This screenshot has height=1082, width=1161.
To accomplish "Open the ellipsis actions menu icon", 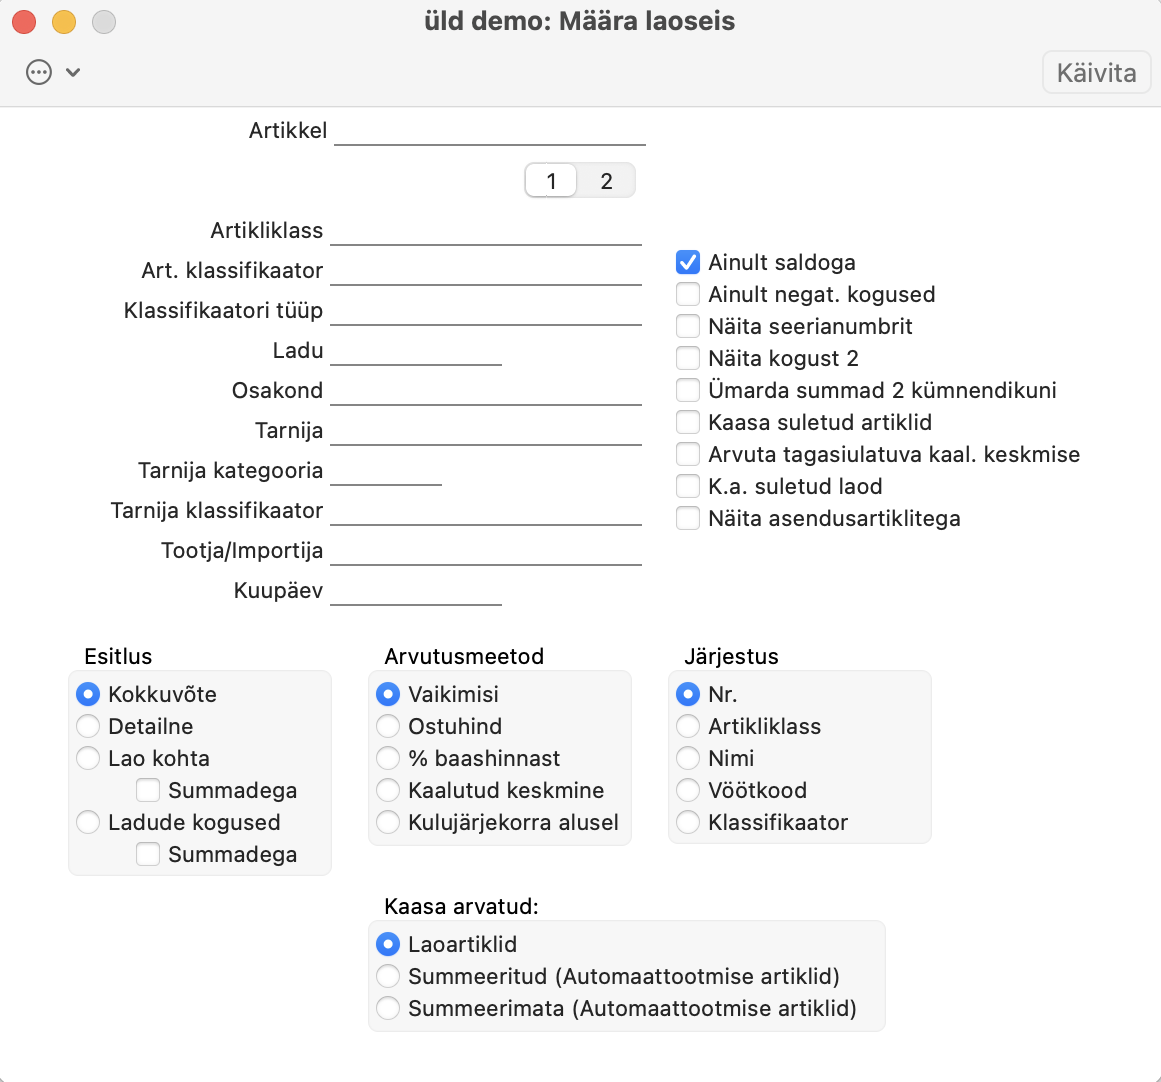I will tap(39, 72).
